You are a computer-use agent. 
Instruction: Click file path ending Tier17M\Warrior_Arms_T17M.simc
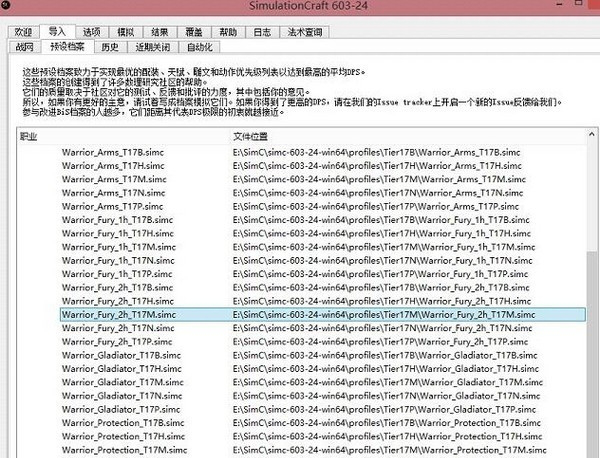point(379,179)
